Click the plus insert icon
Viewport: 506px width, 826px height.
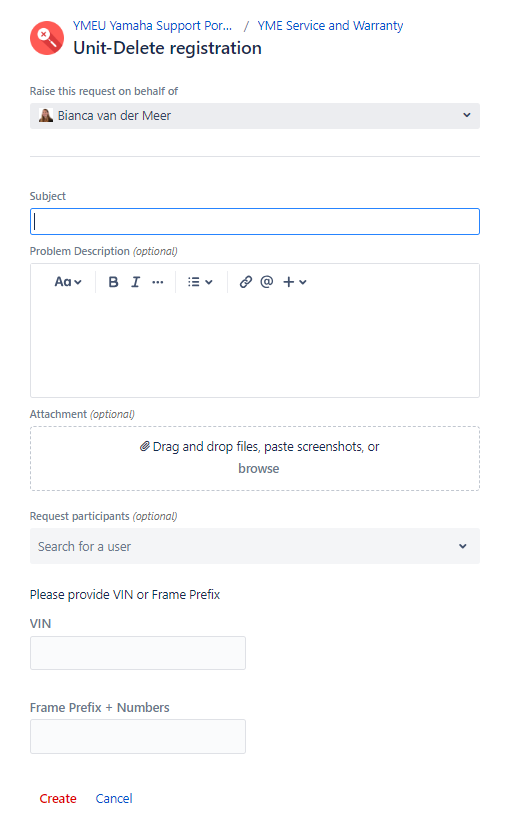pyautogui.click(x=289, y=282)
